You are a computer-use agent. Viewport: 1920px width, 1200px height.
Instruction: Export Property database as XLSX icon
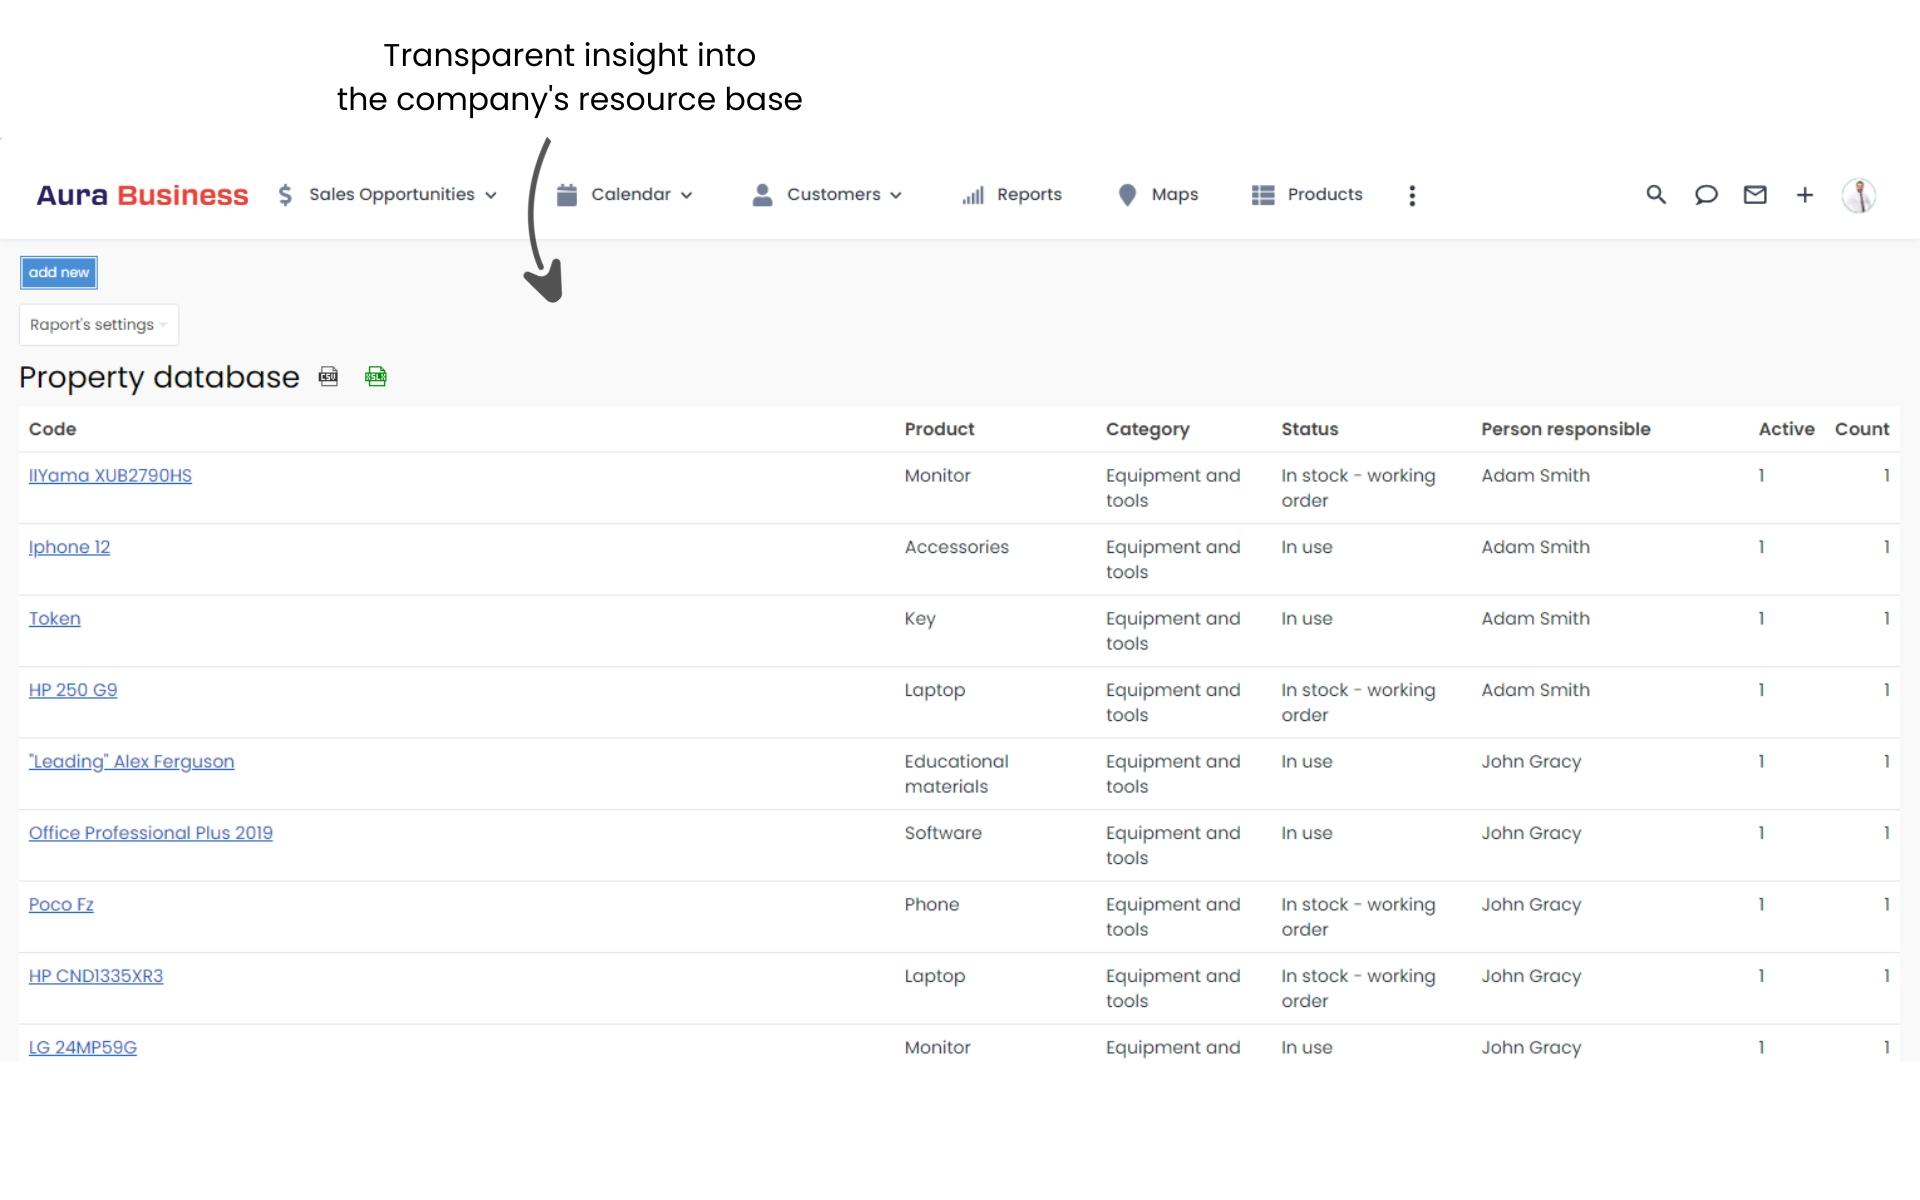pyautogui.click(x=376, y=377)
